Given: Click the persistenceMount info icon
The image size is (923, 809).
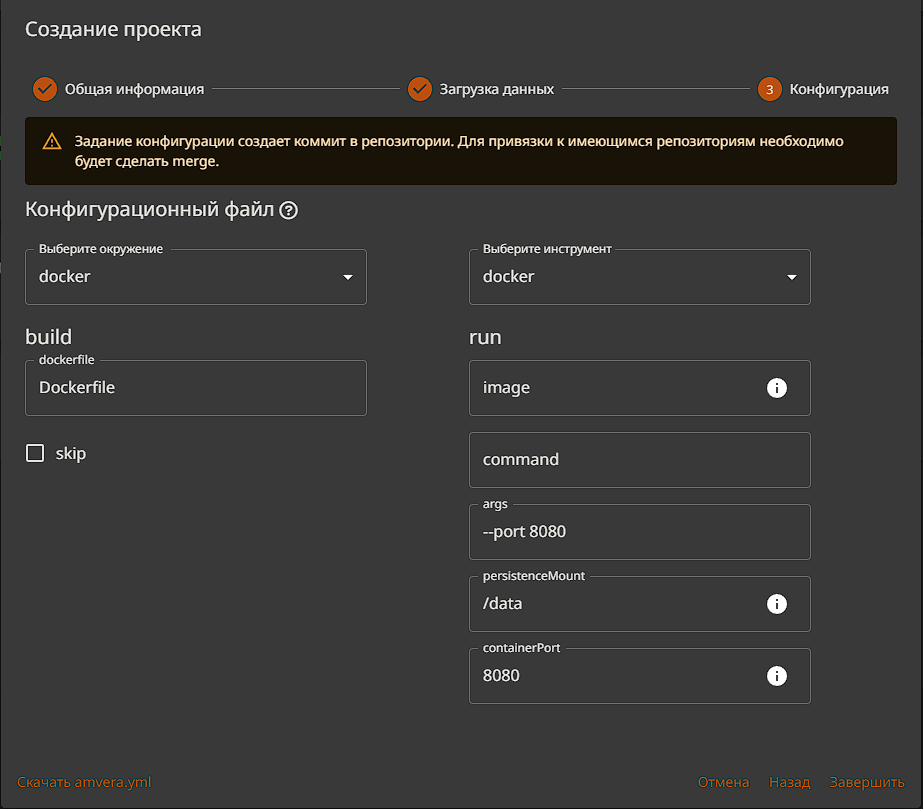Looking at the screenshot, I should click(776, 604).
